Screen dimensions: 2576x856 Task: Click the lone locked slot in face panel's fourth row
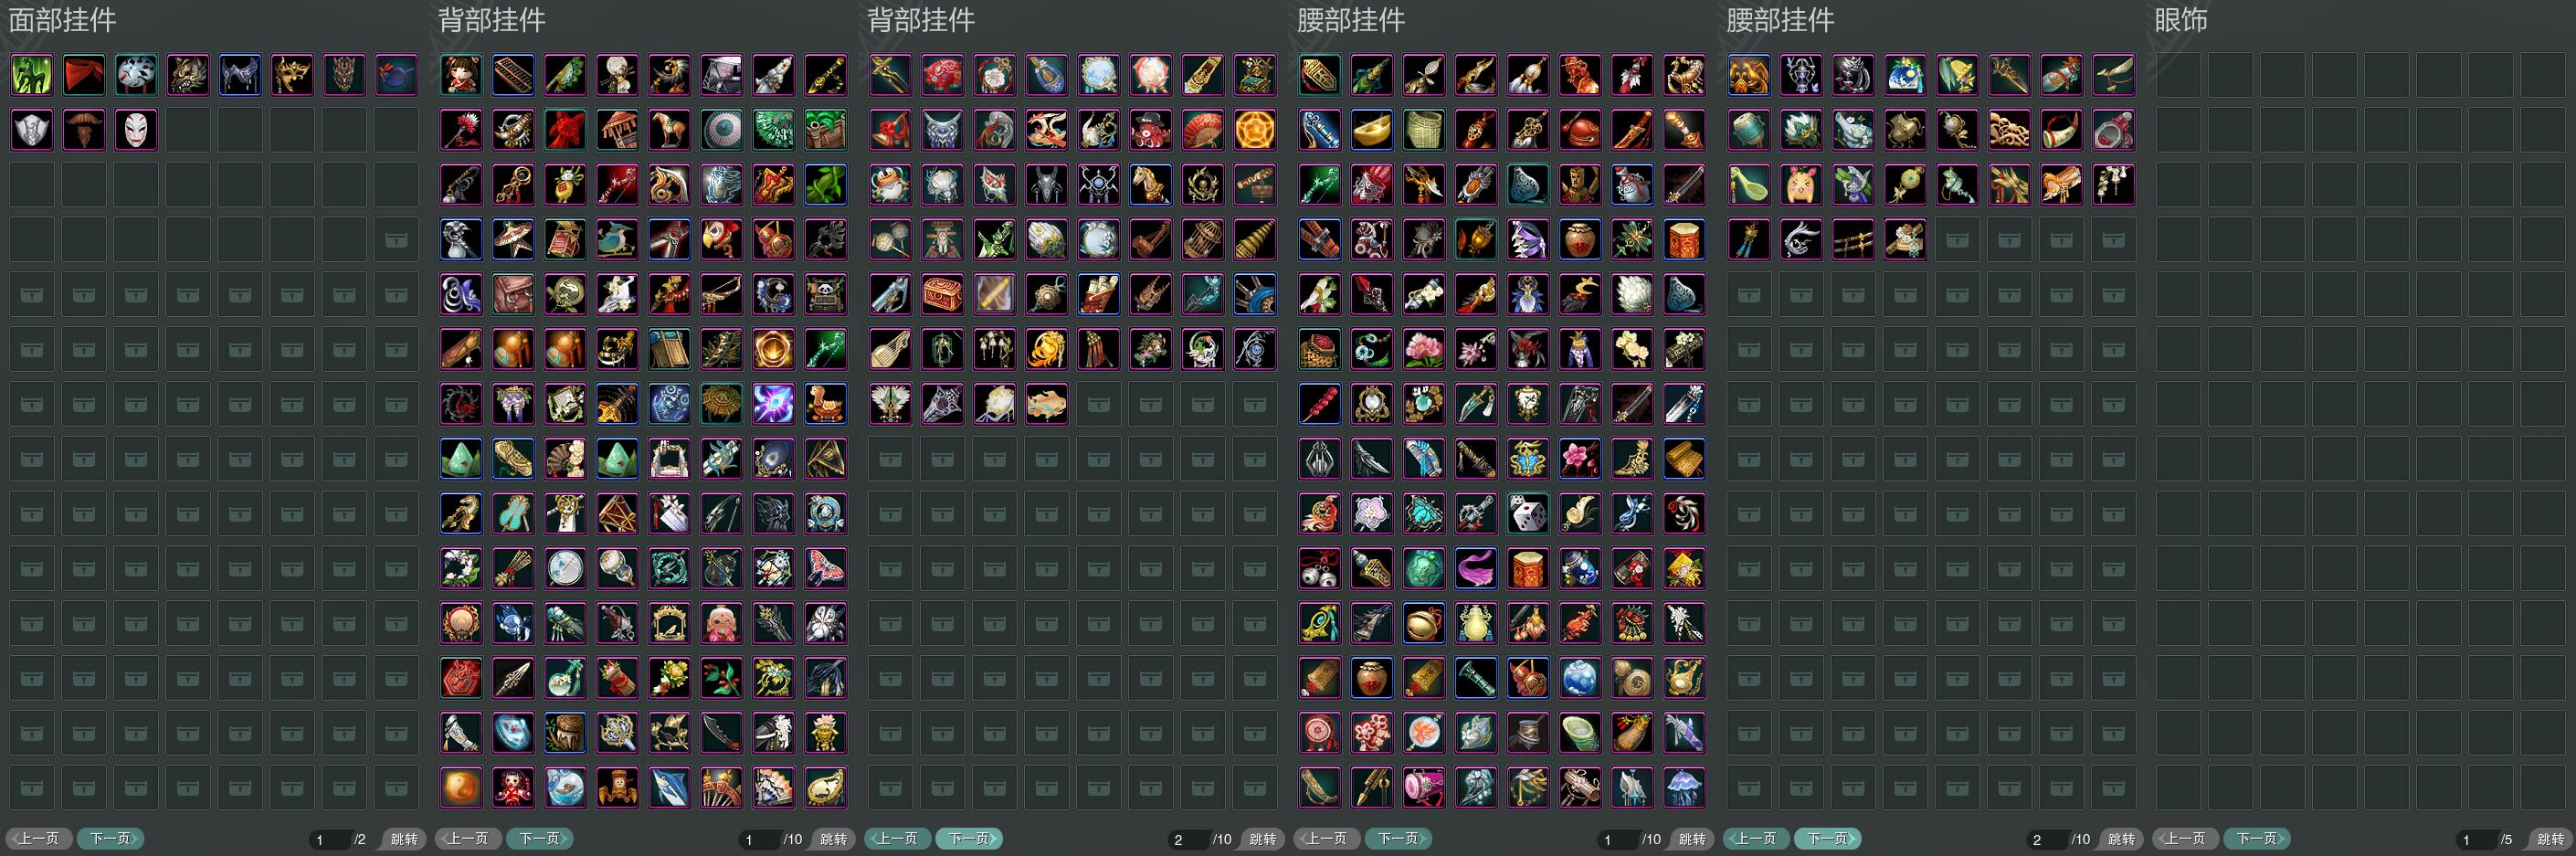tap(397, 240)
